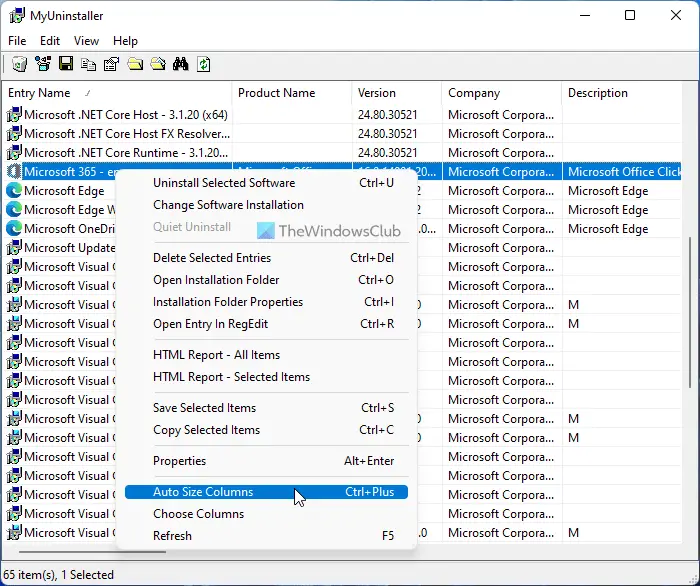Screen dimensions: 700x586
Task: Sort by the Version column header
Action: pyautogui.click(x=397, y=93)
